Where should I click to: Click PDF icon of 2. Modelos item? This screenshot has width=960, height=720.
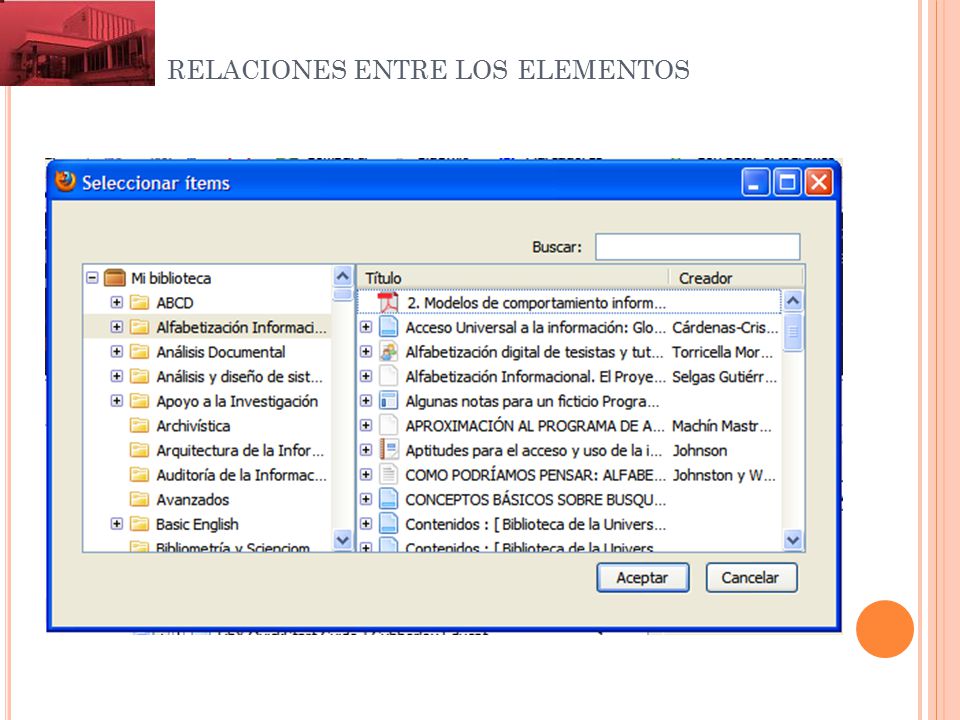pos(388,302)
